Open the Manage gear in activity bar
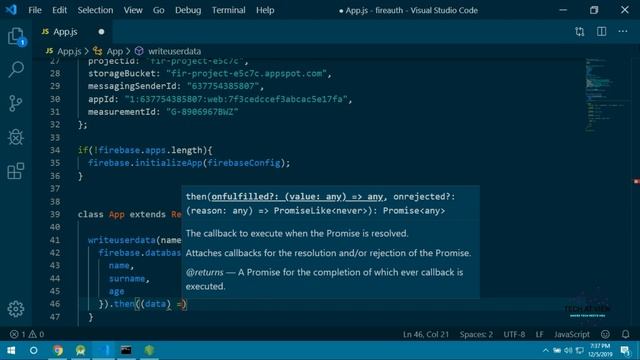Viewport: 640px width, 360px height. coord(16,309)
